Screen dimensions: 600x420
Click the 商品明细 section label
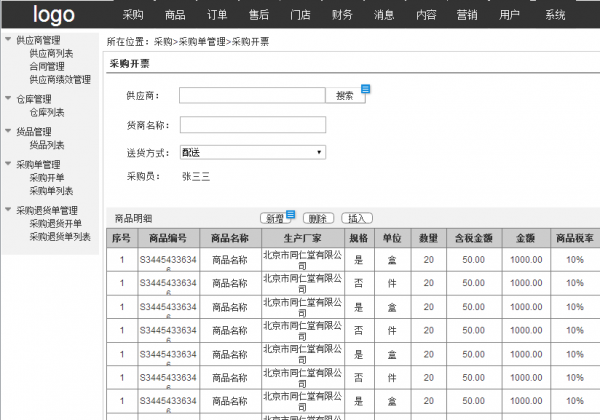tap(134, 218)
